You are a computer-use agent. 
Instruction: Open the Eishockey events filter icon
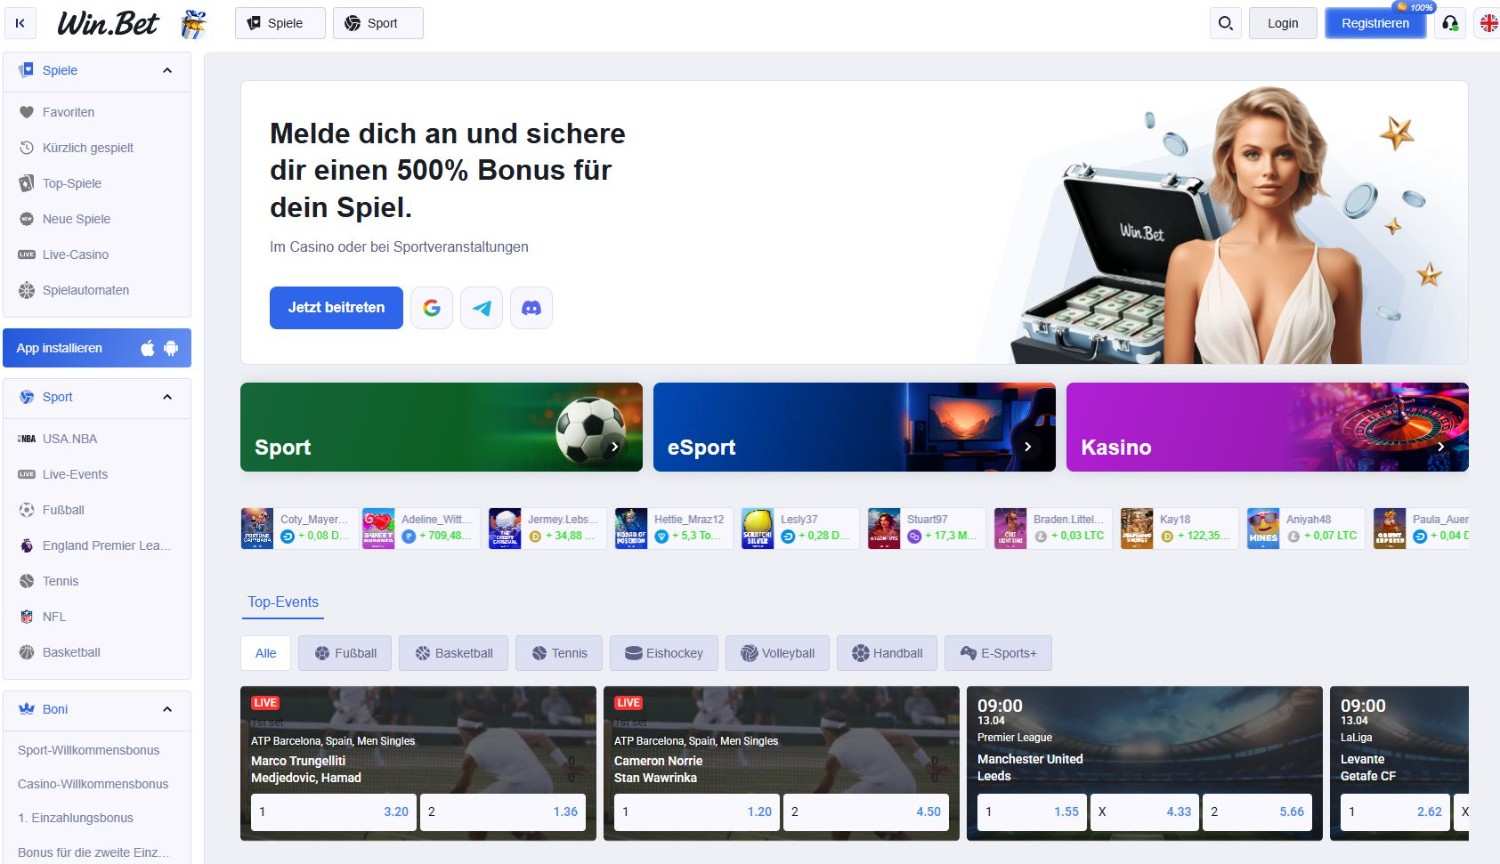click(x=631, y=652)
